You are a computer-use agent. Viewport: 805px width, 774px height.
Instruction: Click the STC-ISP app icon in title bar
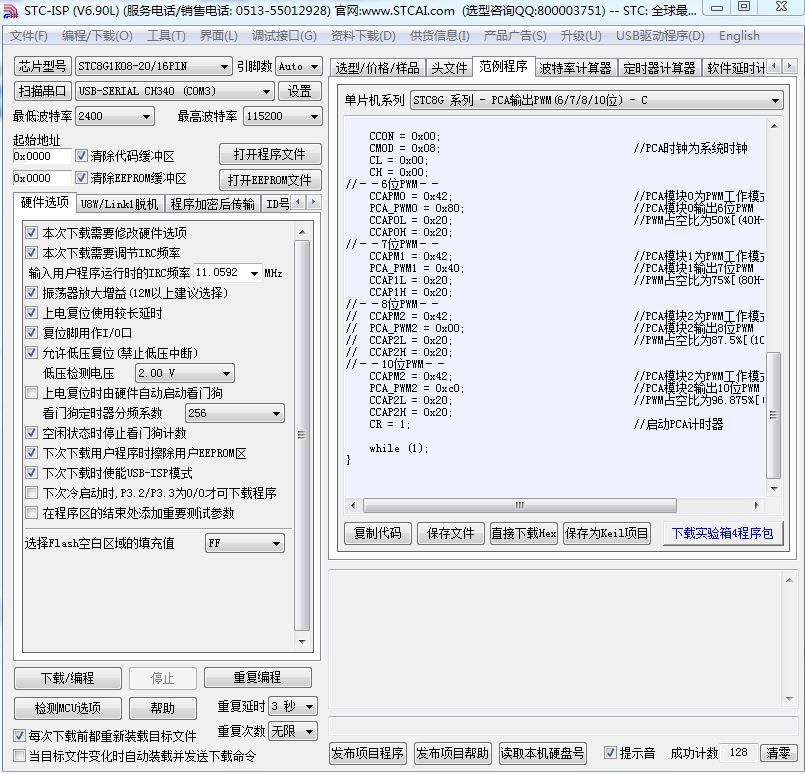click(x=10, y=10)
